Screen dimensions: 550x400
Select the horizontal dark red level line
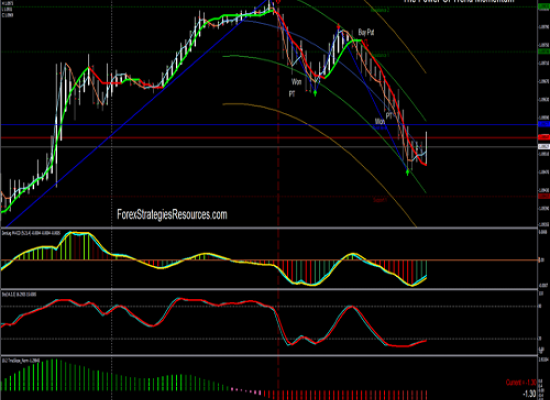click(x=269, y=138)
